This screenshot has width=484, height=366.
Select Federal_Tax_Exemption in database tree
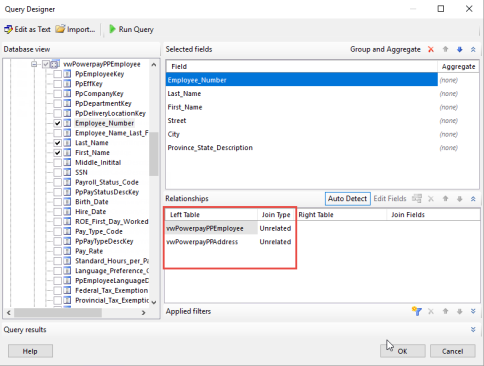point(111,290)
